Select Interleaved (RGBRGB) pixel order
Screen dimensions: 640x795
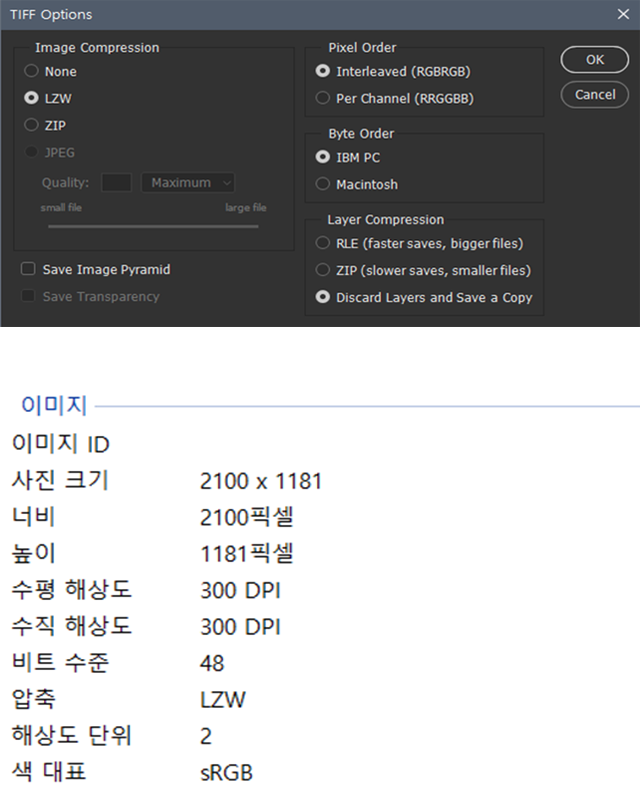(x=323, y=71)
